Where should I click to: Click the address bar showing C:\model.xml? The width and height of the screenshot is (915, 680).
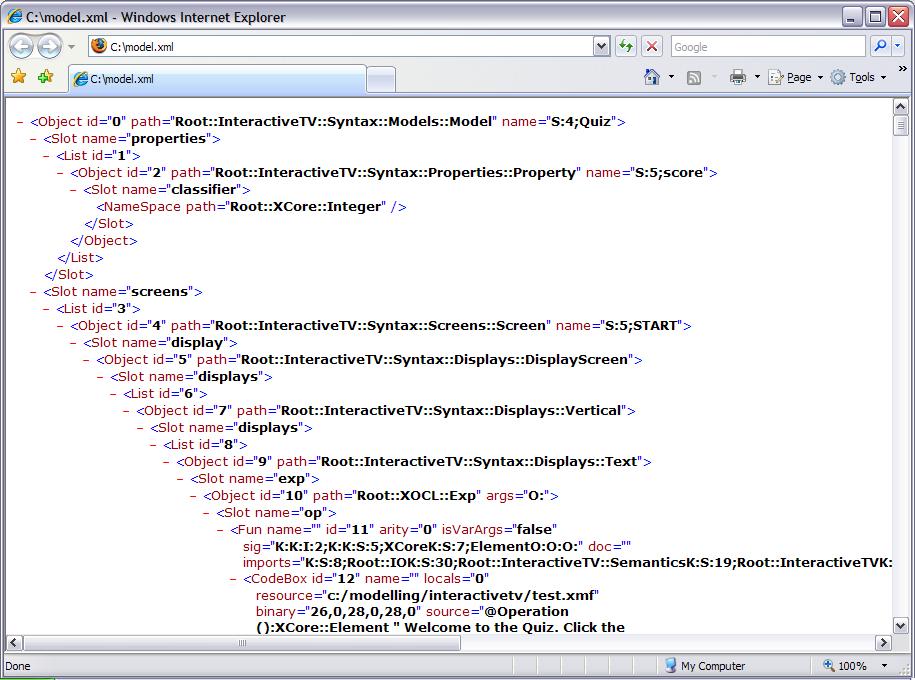point(341,47)
